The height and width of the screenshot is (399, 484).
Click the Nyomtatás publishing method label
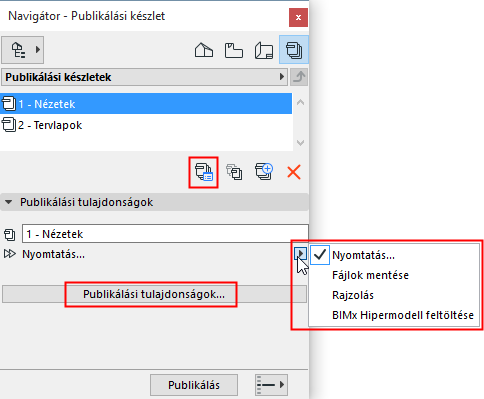tap(54, 254)
